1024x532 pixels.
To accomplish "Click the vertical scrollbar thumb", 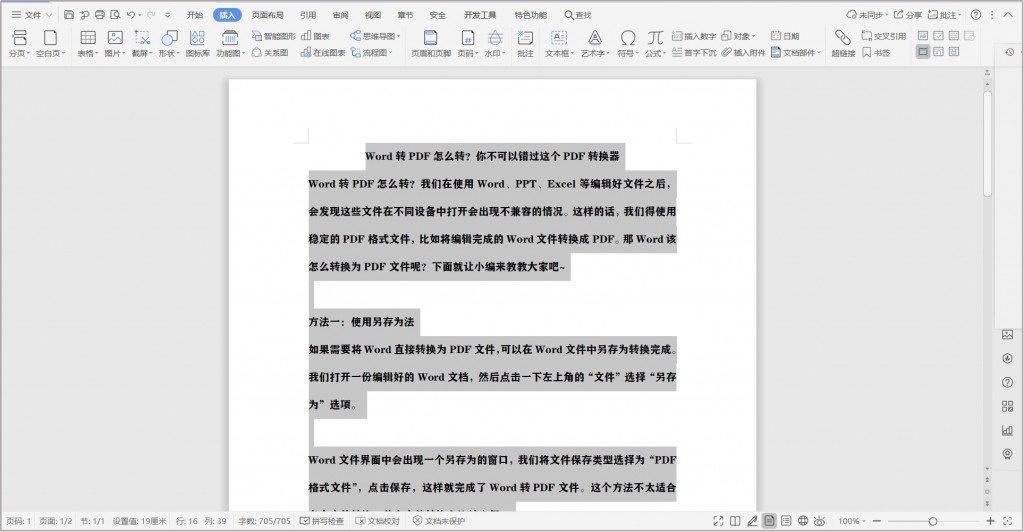I will click(x=987, y=144).
